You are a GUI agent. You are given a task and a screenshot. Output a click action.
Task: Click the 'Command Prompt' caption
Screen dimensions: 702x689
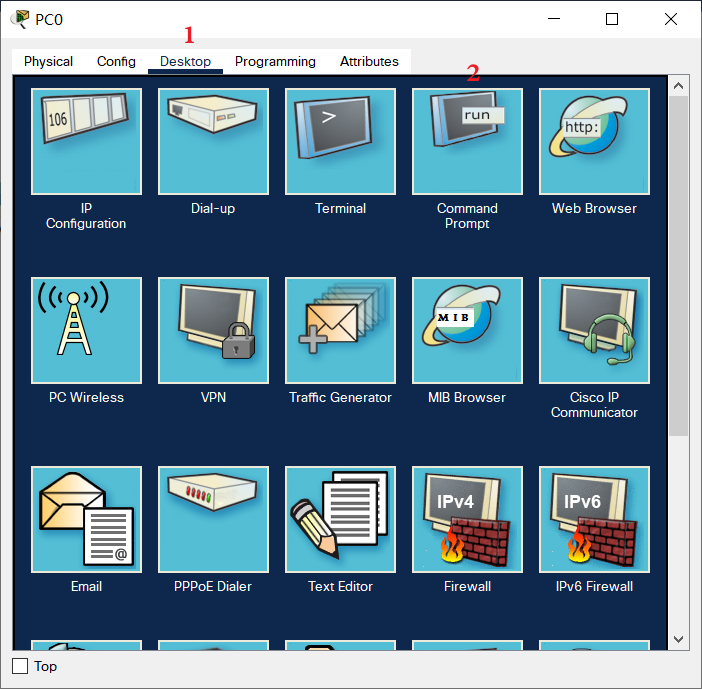[467, 216]
